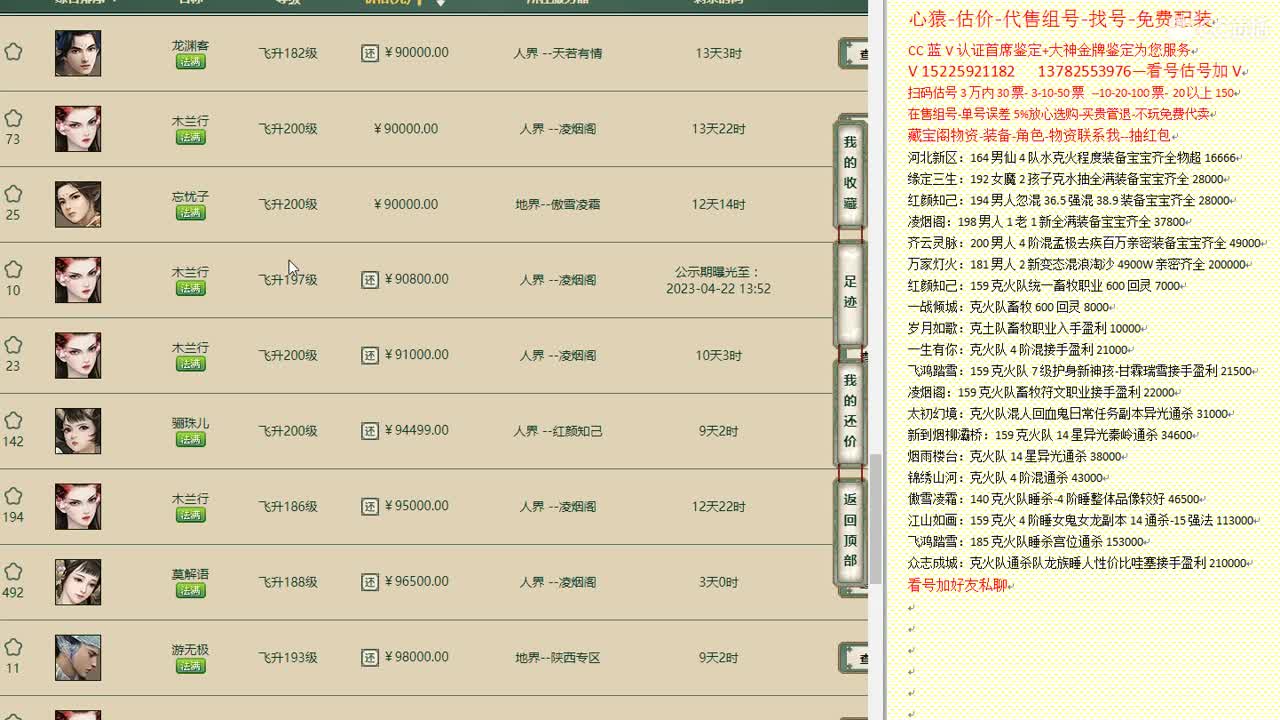Click document line starting 万家灯火
Viewport: 1280px width, 720px height.
point(1079,265)
